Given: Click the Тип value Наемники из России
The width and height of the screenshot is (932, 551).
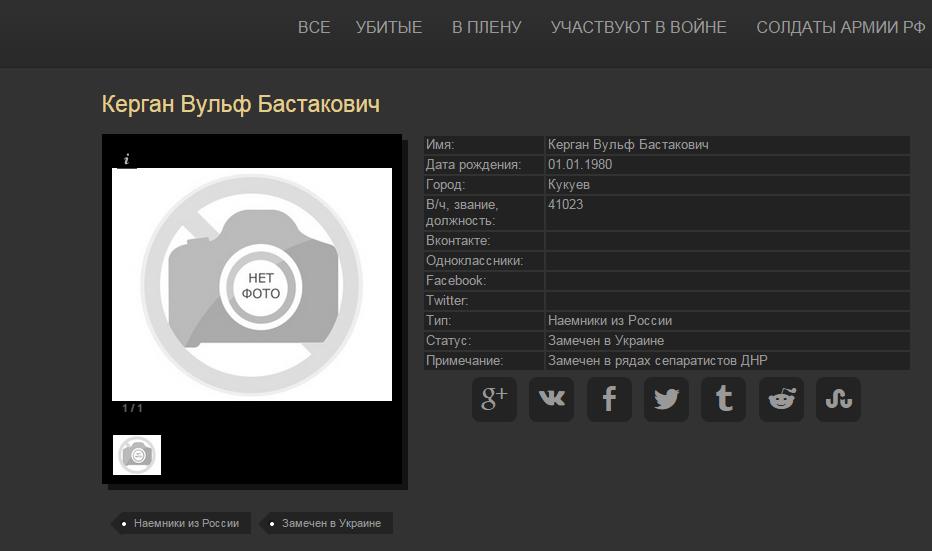Looking at the screenshot, I should point(610,320).
